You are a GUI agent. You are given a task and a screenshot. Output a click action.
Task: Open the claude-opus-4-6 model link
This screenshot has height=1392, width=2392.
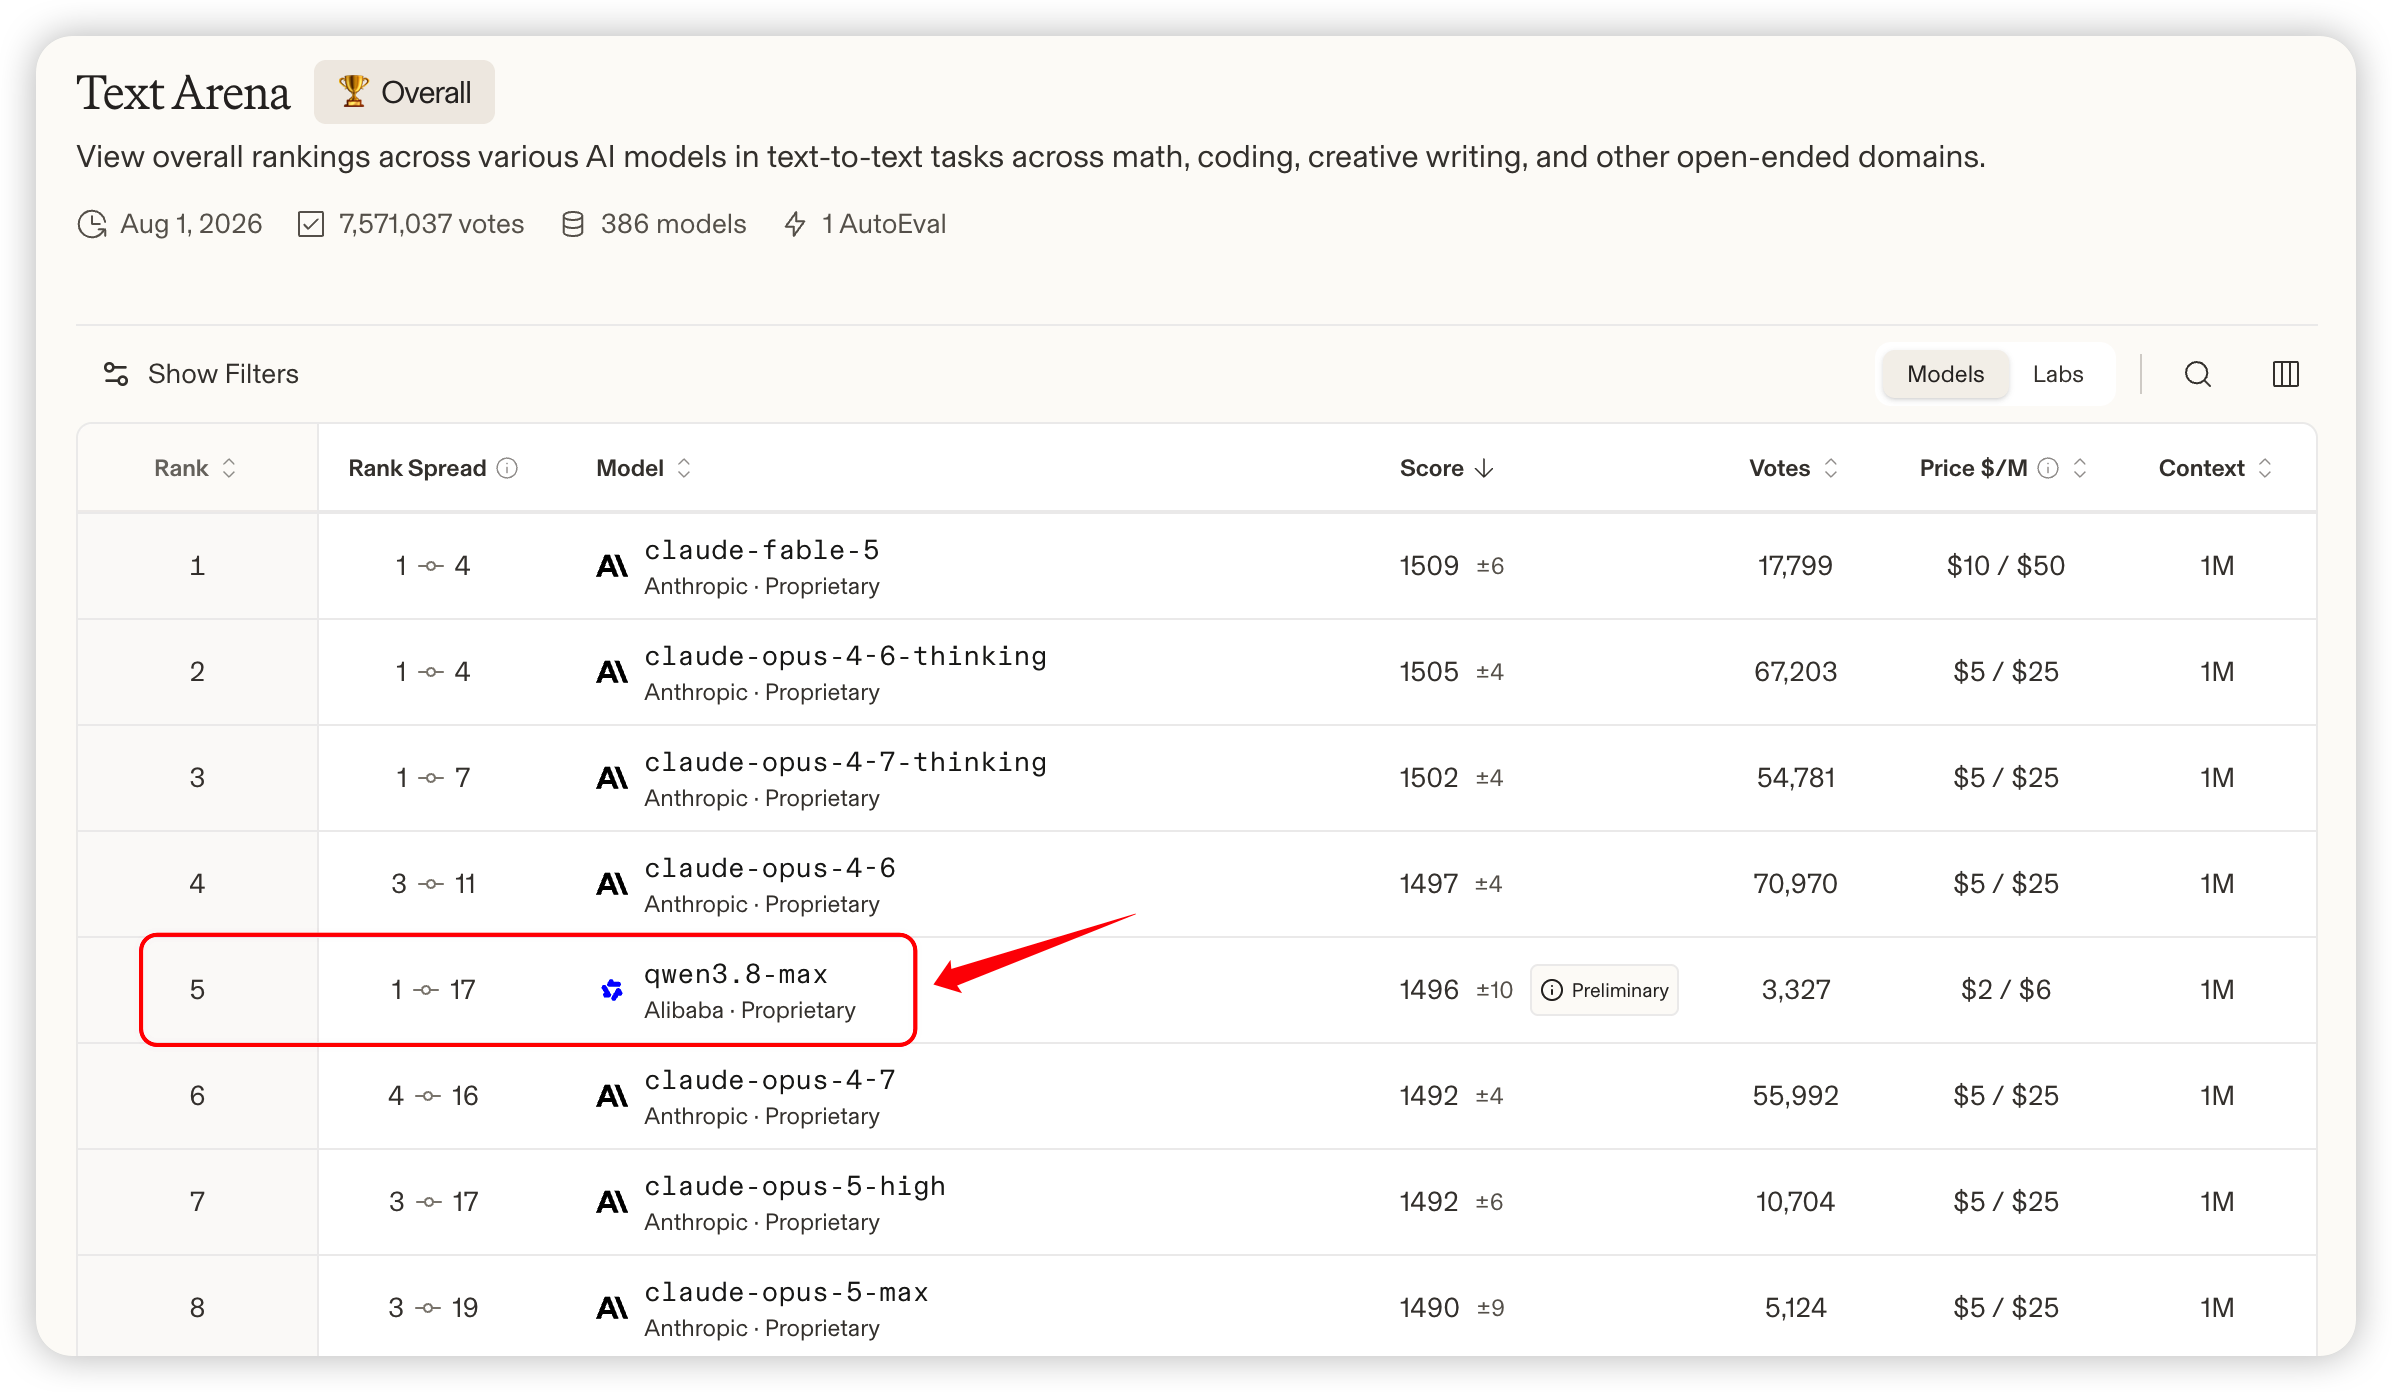(x=770, y=868)
